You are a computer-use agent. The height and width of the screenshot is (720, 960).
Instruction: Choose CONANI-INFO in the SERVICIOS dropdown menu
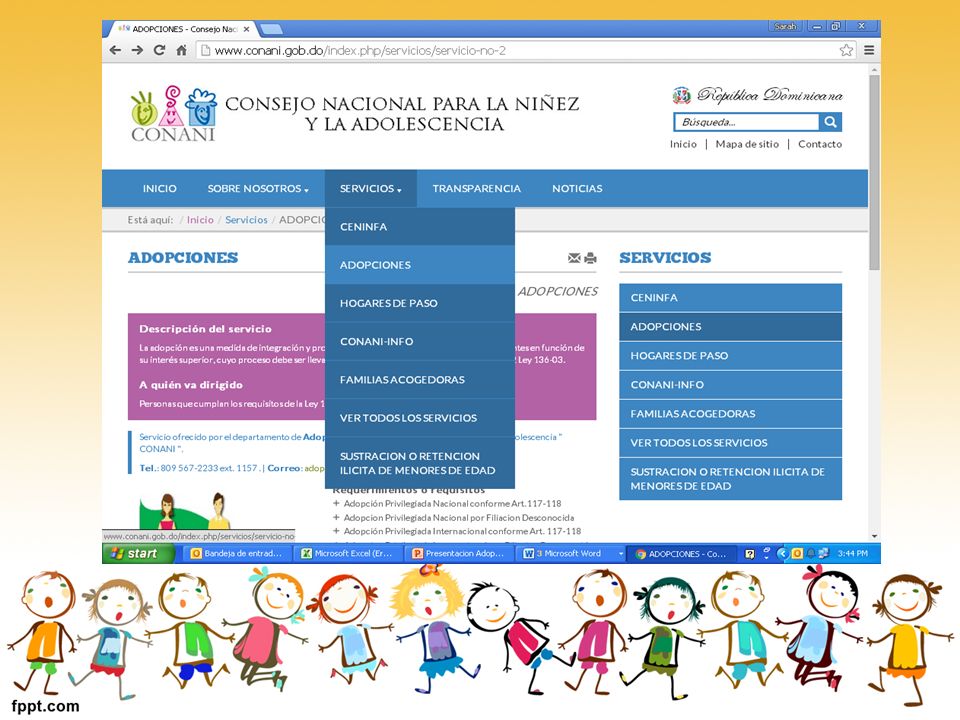click(x=420, y=342)
